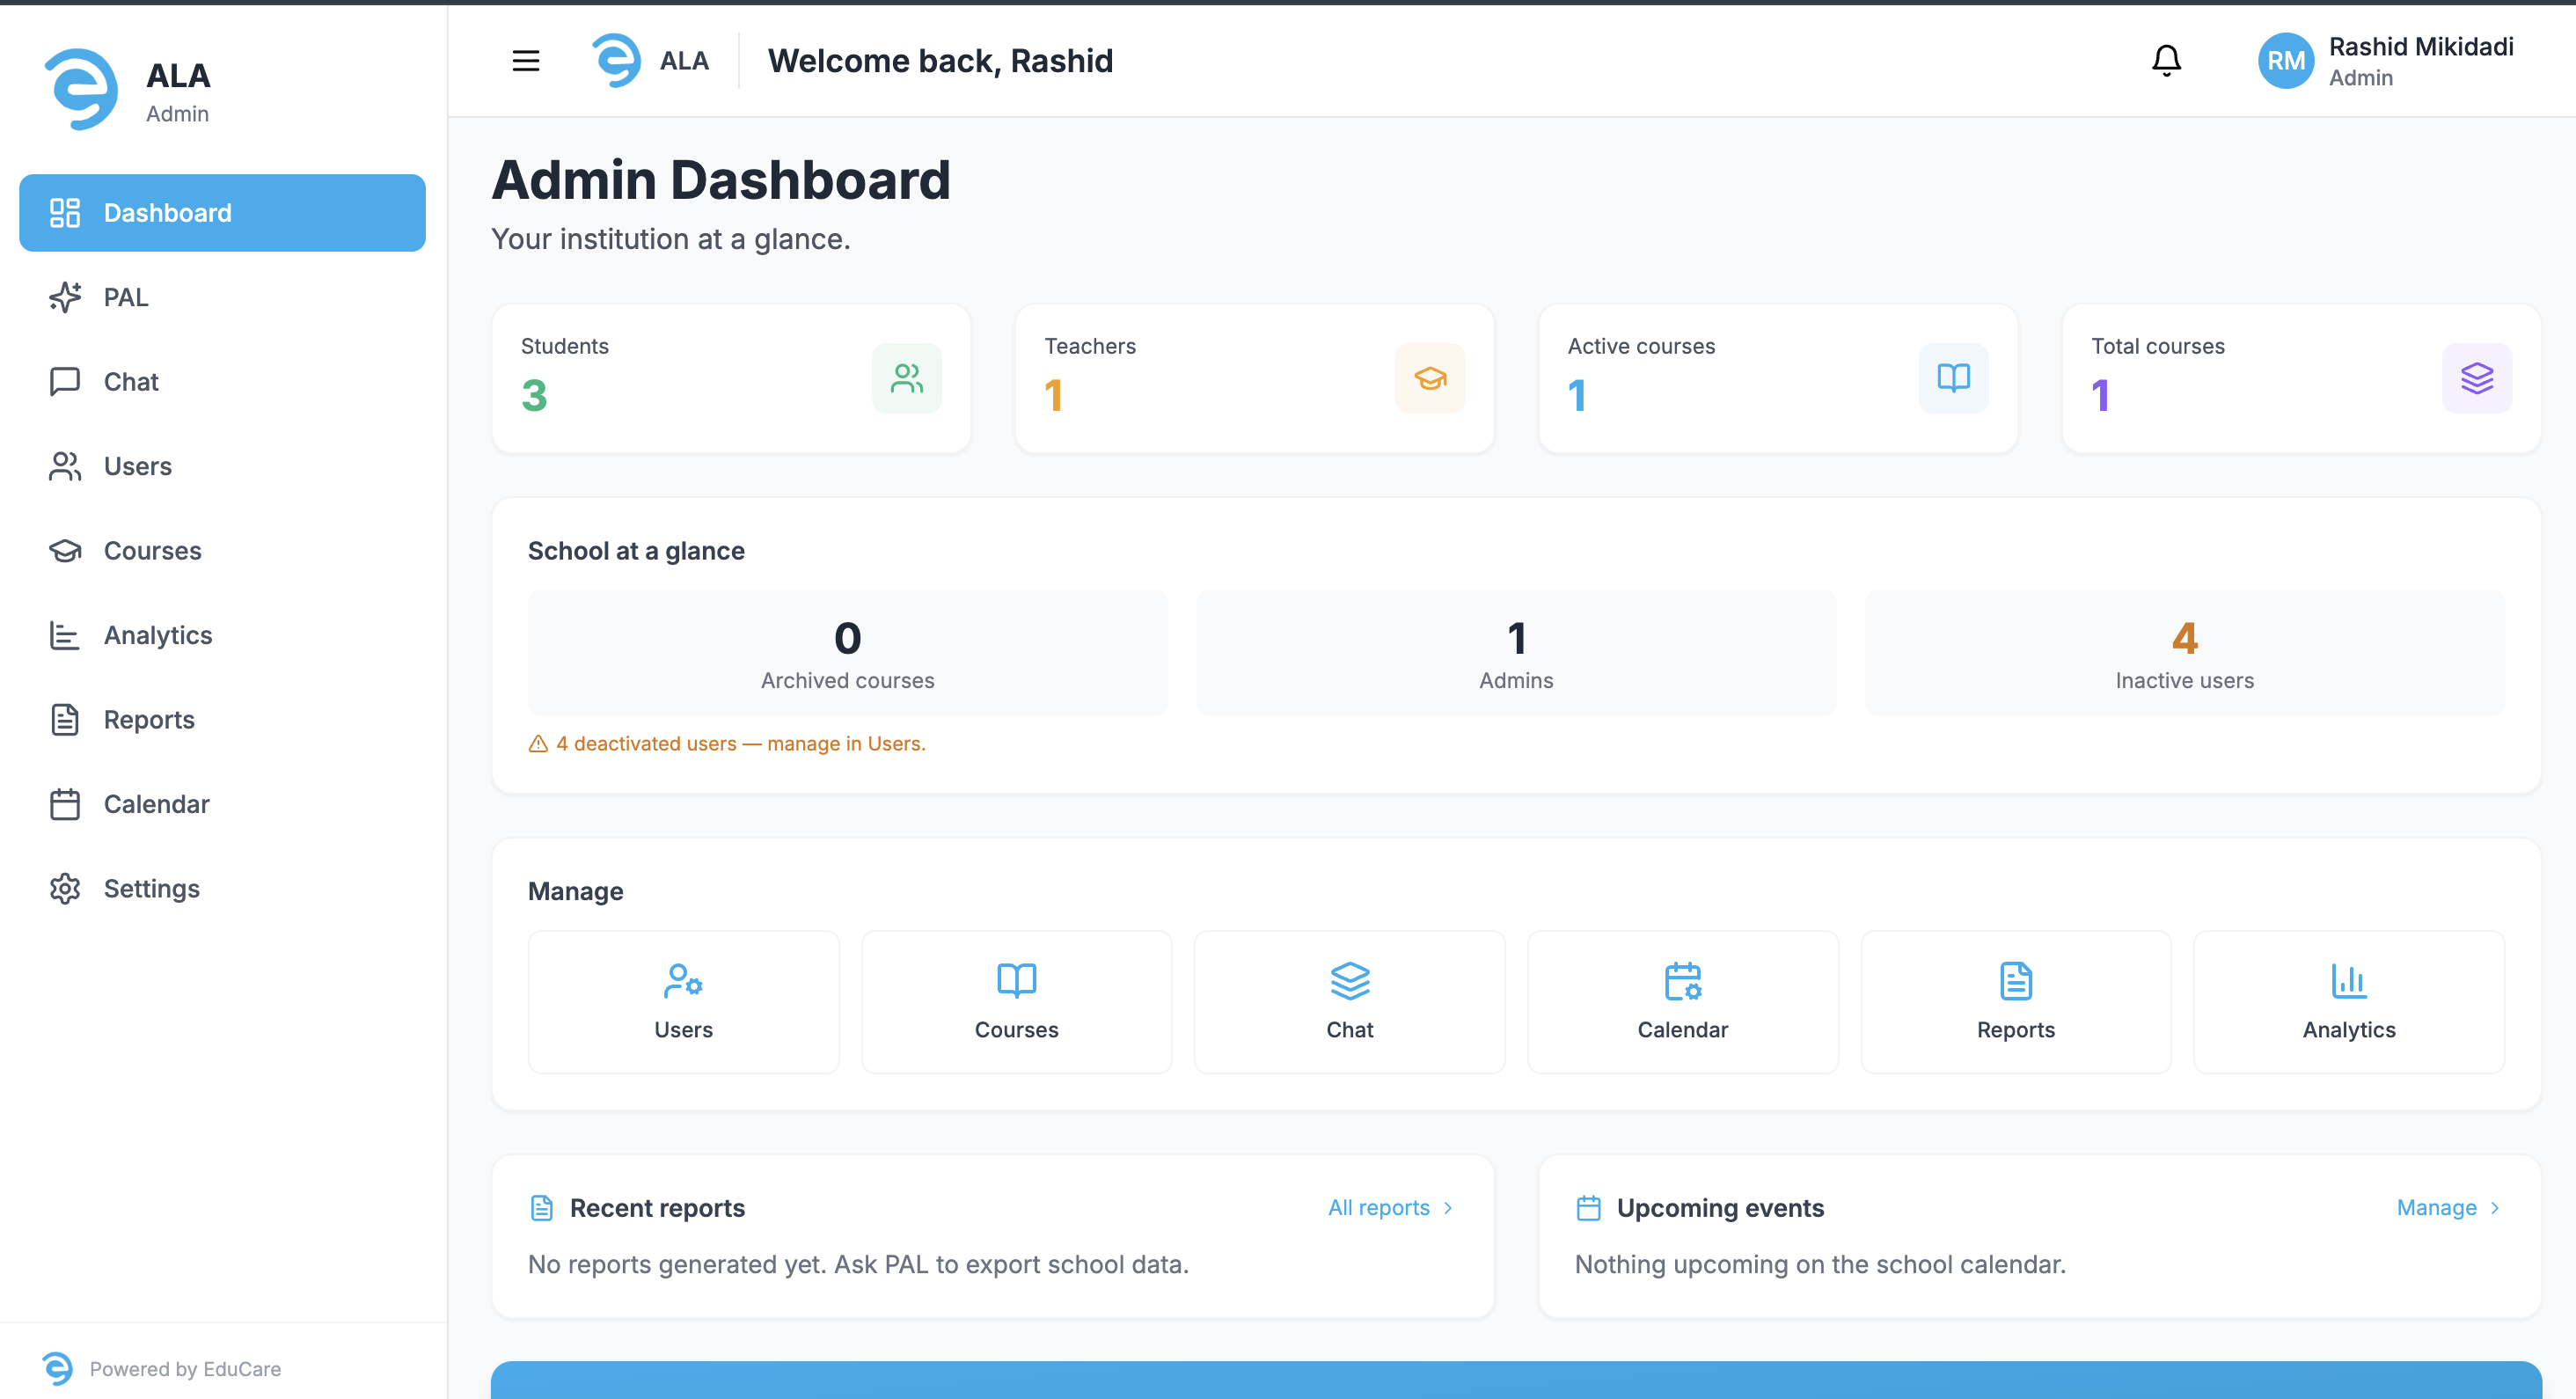This screenshot has width=2576, height=1399.
Task: Click the Archived courses stat box
Action: pyautogui.click(x=847, y=653)
